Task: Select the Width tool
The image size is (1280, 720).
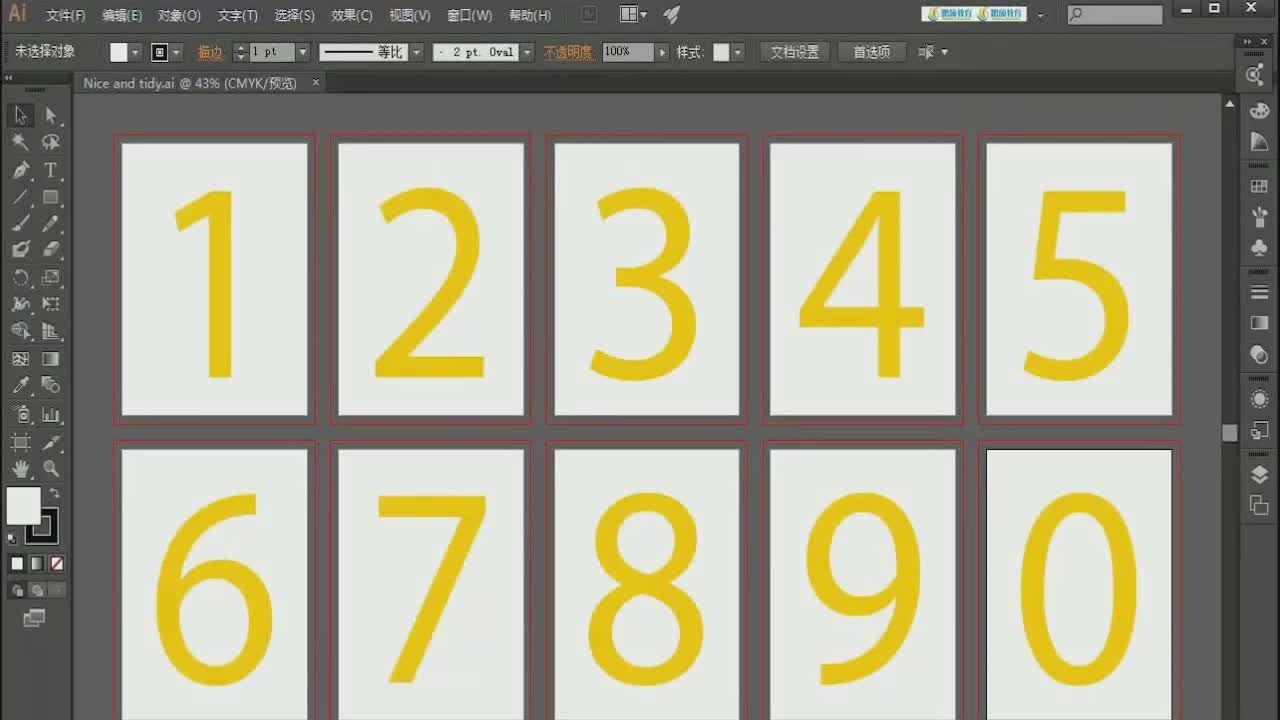Action: coord(20,304)
